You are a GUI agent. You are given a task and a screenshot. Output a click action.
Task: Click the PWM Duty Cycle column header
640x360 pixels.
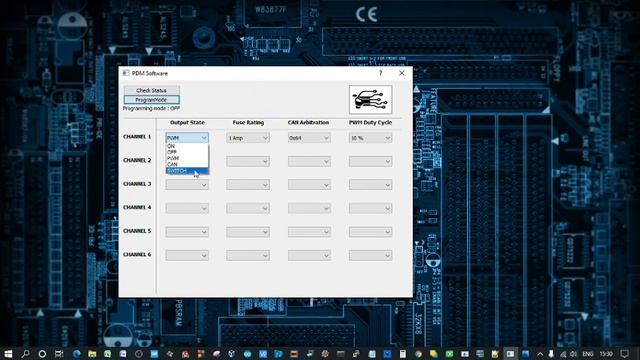[370, 122]
